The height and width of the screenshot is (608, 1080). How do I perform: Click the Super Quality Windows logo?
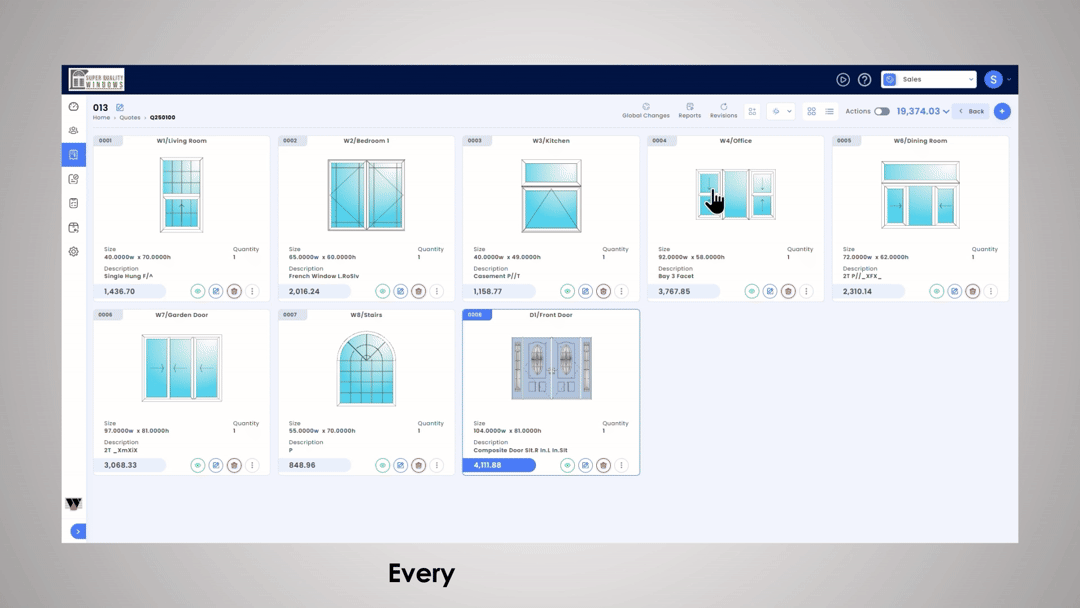[x=96, y=80]
